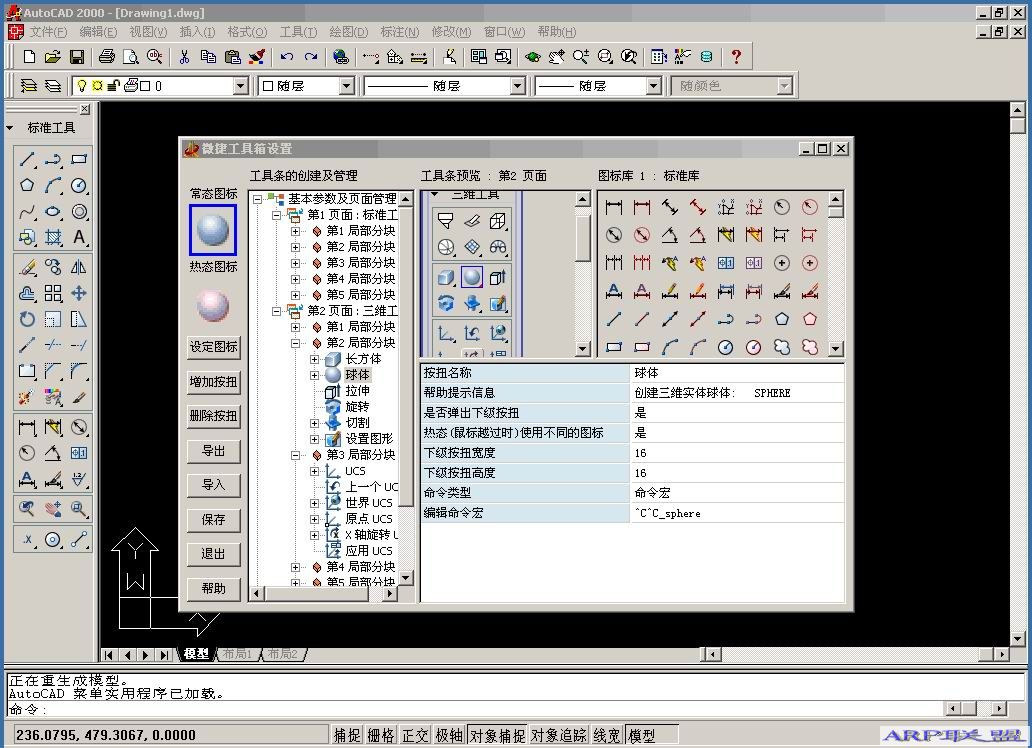Click the Undo arrow icon

click(286, 57)
